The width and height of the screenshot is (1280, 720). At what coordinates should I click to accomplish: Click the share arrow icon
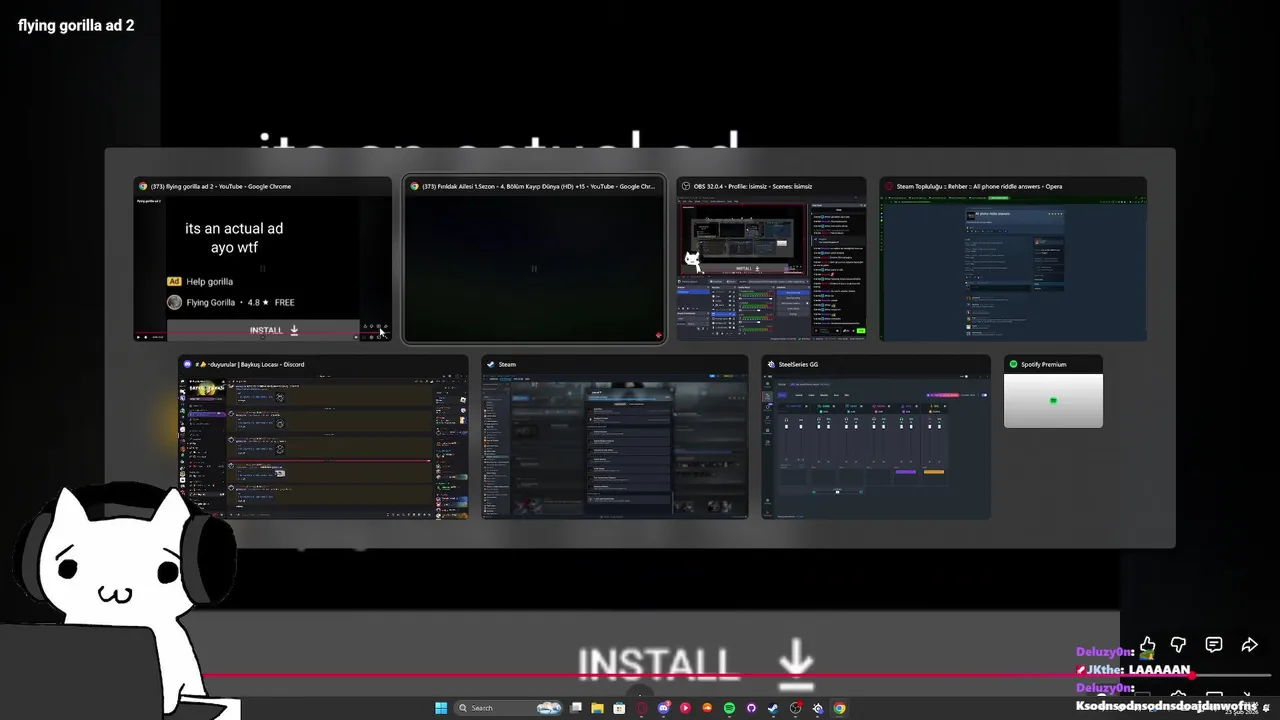(1250, 645)
